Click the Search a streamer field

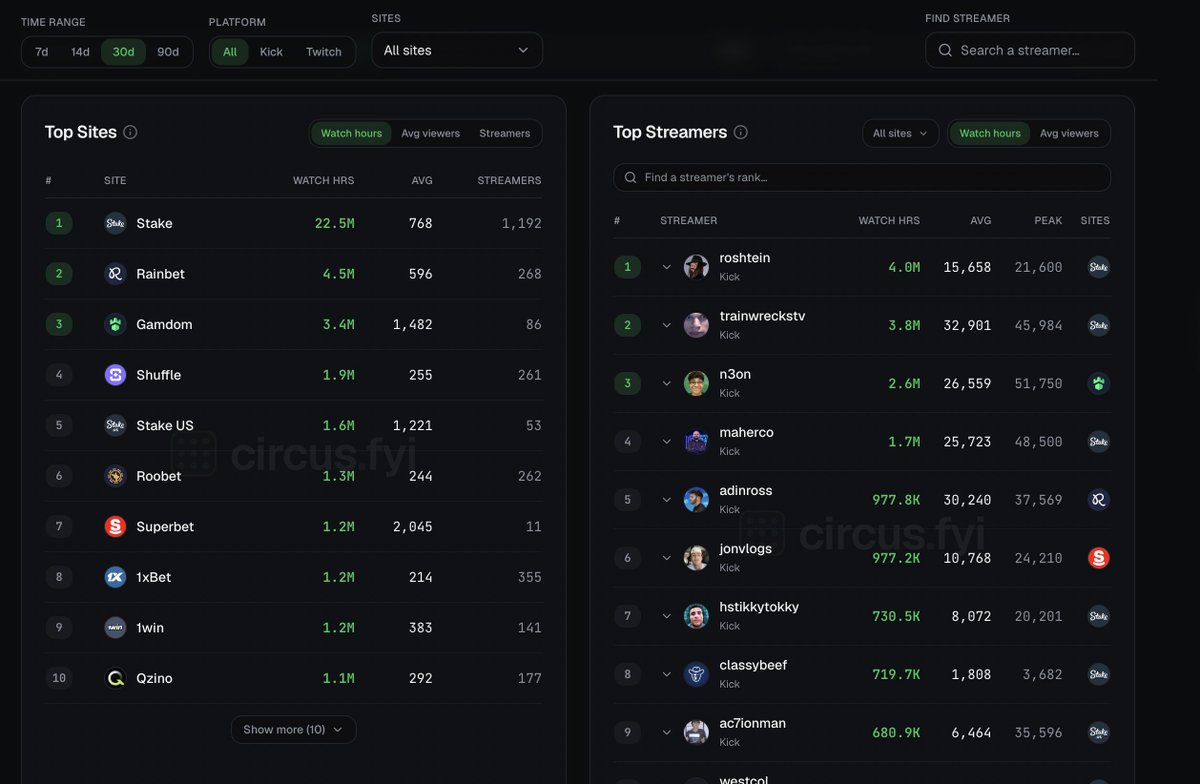coord(1030,50)
